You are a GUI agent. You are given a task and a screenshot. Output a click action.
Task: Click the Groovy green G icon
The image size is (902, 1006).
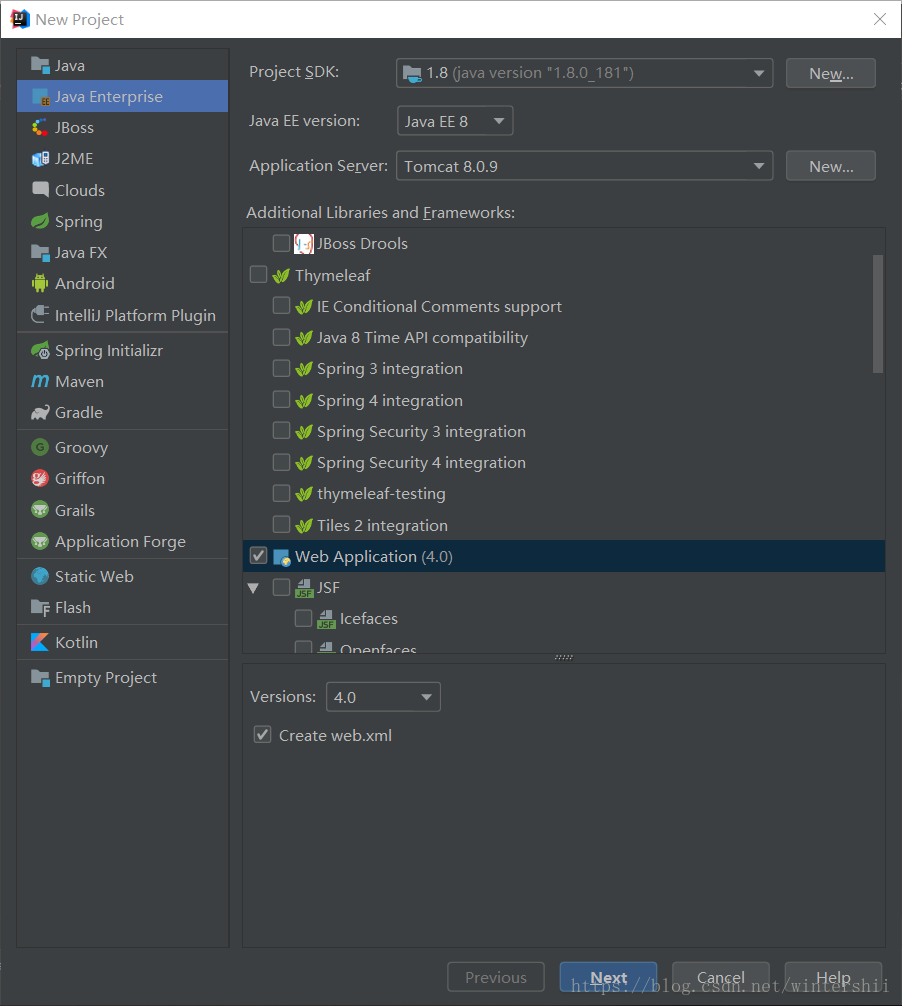40,447
